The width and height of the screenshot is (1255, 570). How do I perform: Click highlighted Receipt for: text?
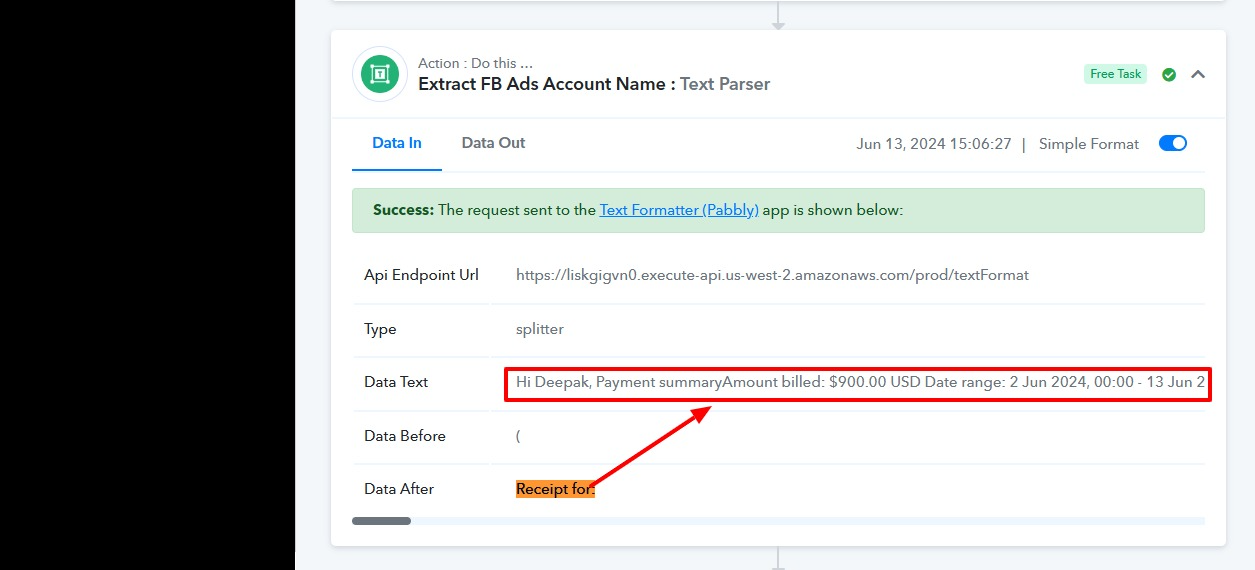555,489
